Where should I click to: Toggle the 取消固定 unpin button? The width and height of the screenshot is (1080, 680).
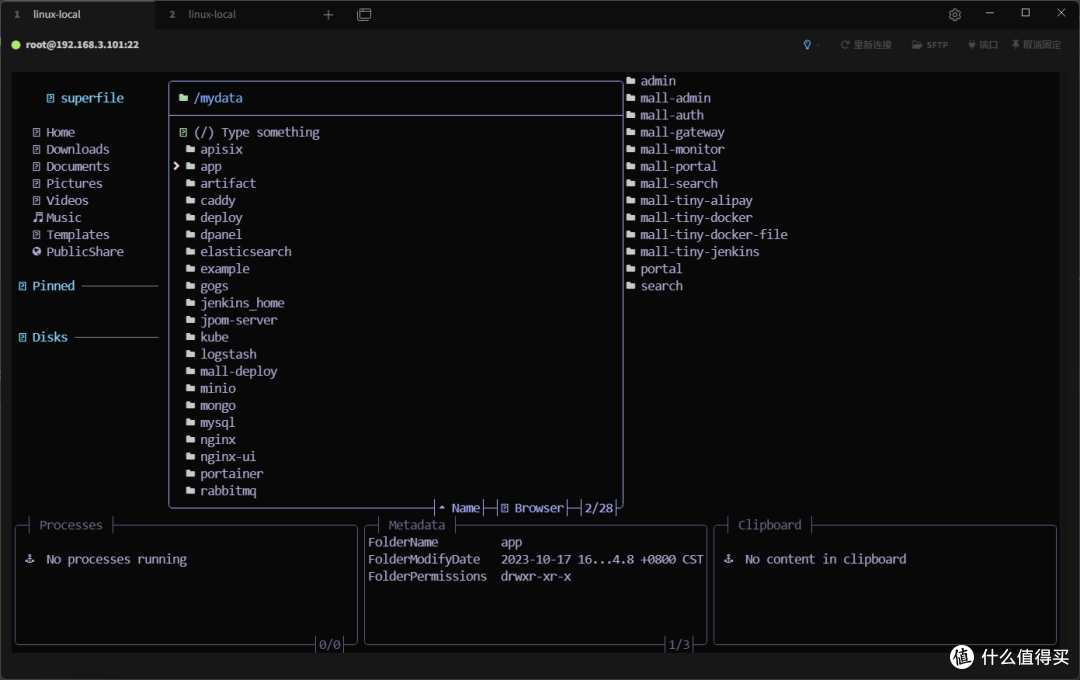1036,45
